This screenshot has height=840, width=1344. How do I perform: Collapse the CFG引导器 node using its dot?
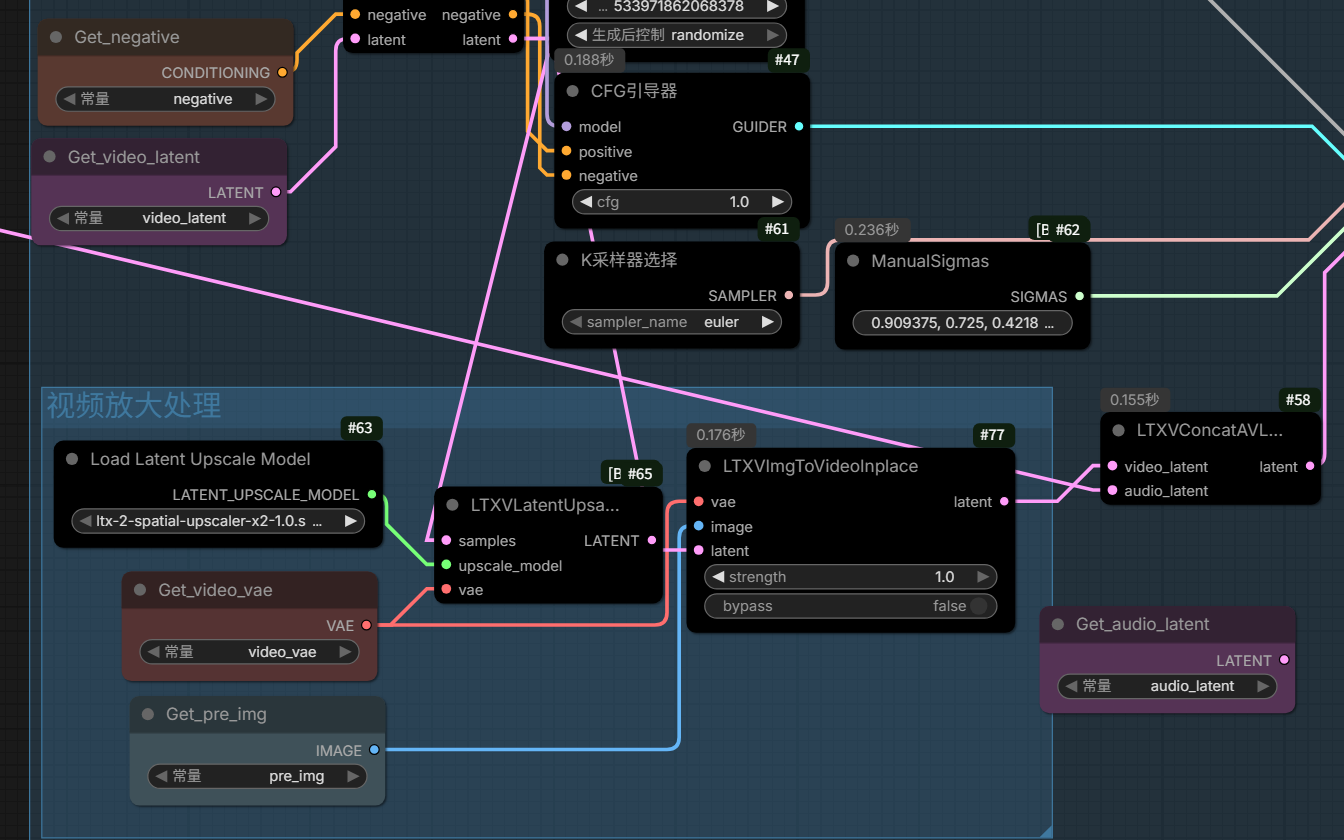[x=572, y=92]
